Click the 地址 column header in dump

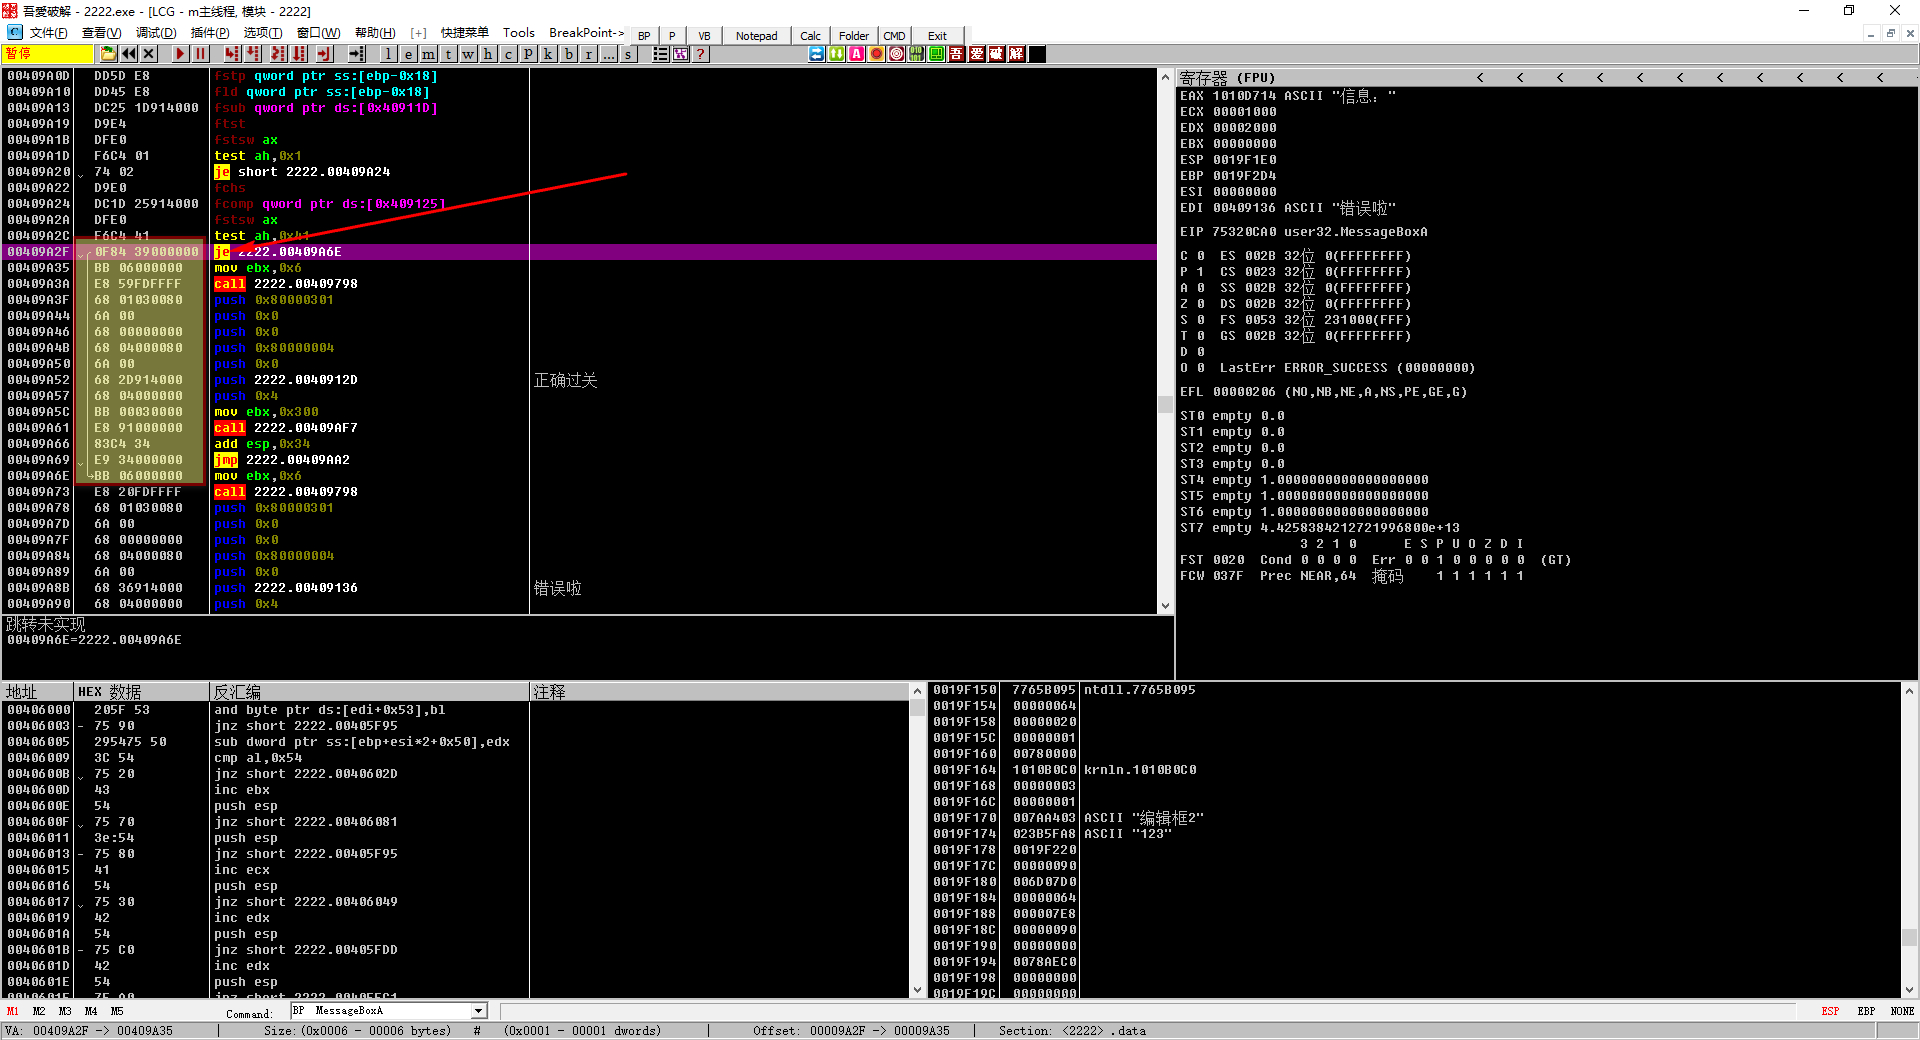[x=38, y=692]
